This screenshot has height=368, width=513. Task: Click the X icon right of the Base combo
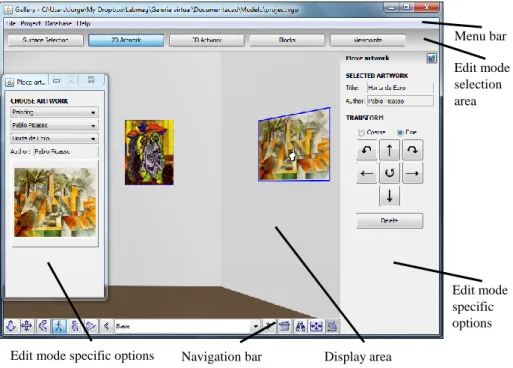pos(269,326)
